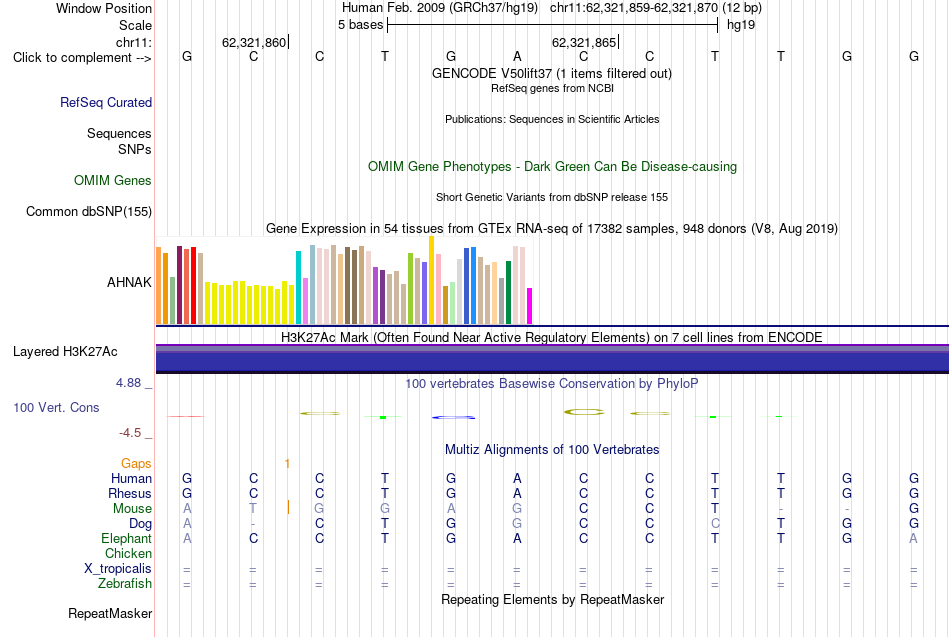Select the AHNAK gene expression label
Screen dimensions: 950x637
coord(129,282)
